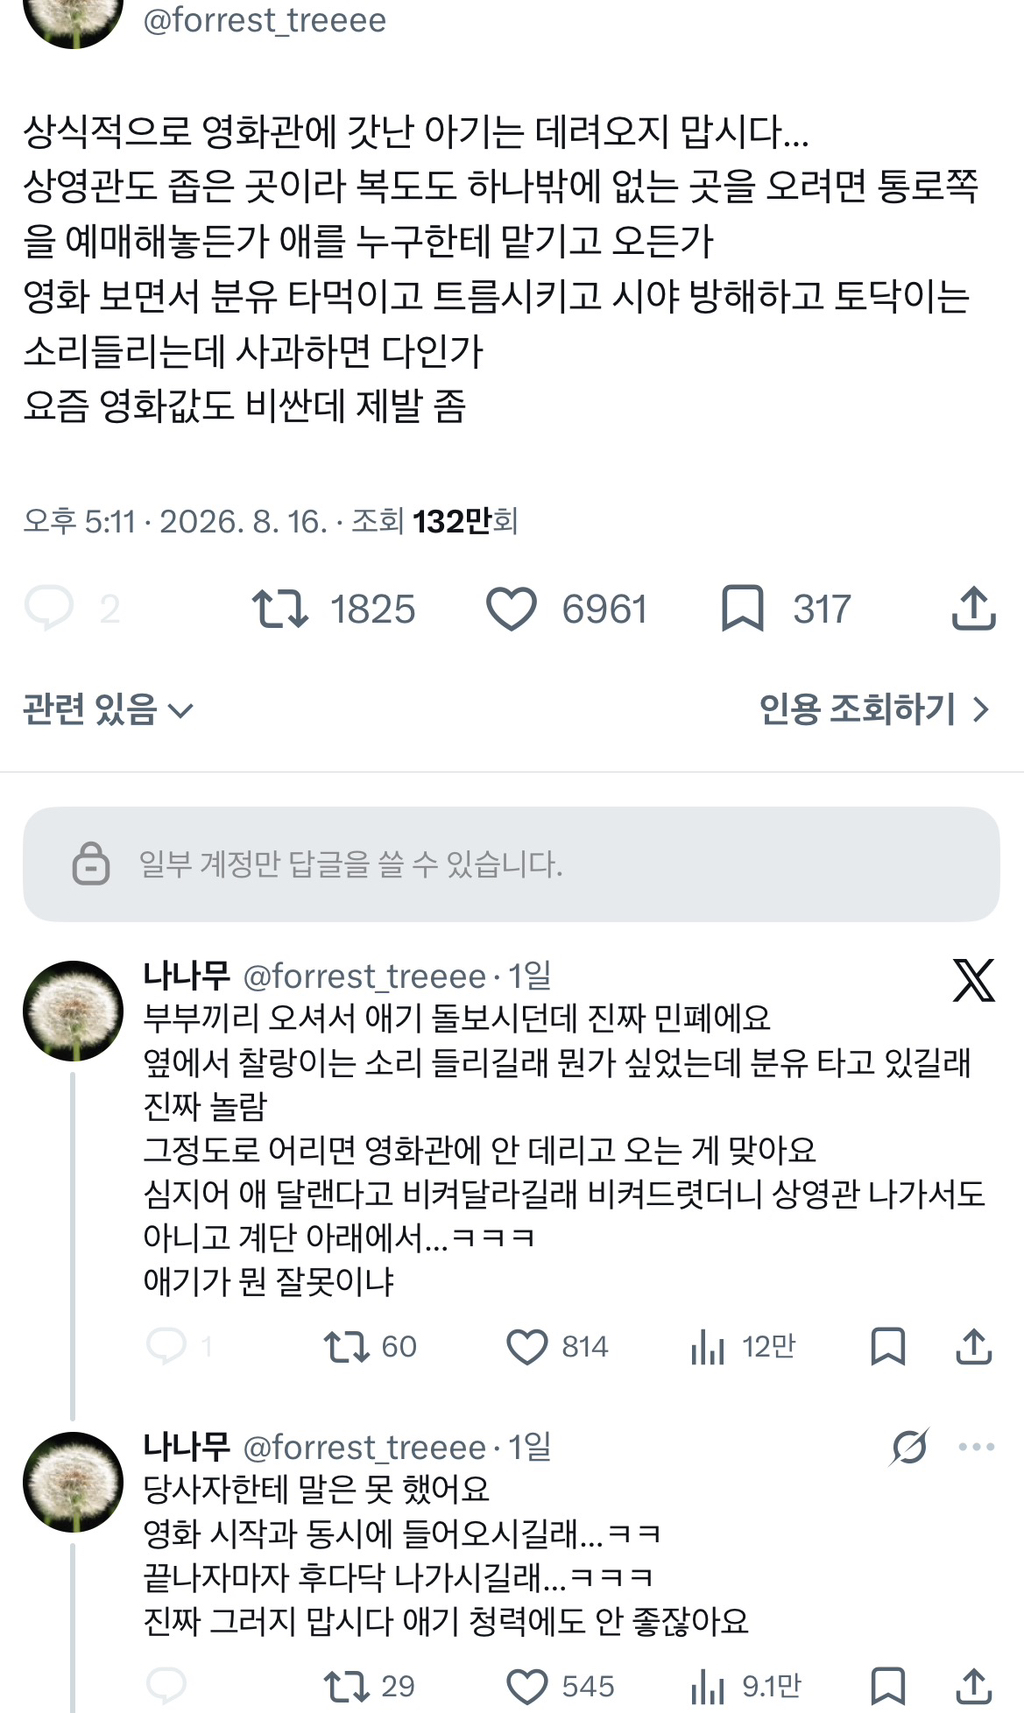Open more options menu on second reply
1024x1713 pixels.
[976, 1447]
